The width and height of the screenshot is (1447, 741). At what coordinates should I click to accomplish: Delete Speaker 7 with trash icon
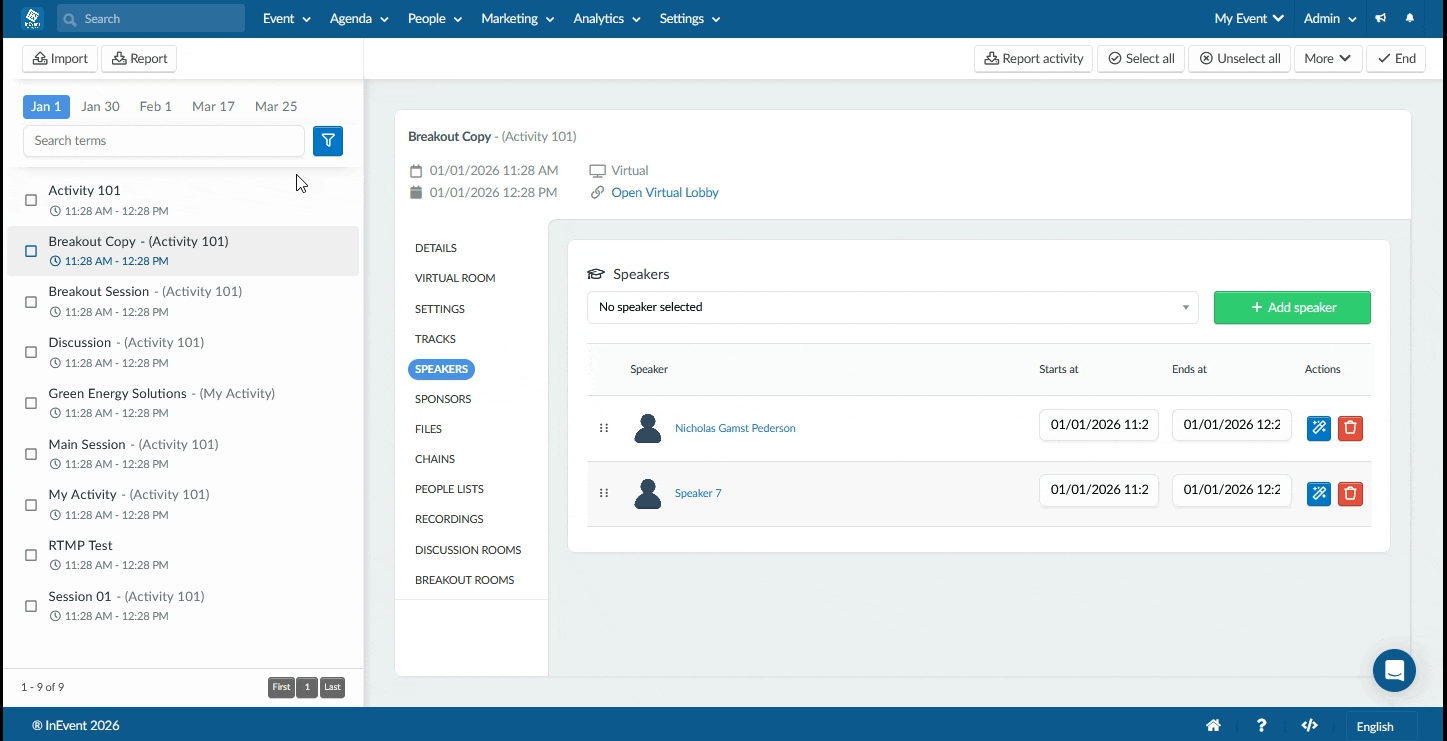pyautogui.click(x=1350, y=493)
